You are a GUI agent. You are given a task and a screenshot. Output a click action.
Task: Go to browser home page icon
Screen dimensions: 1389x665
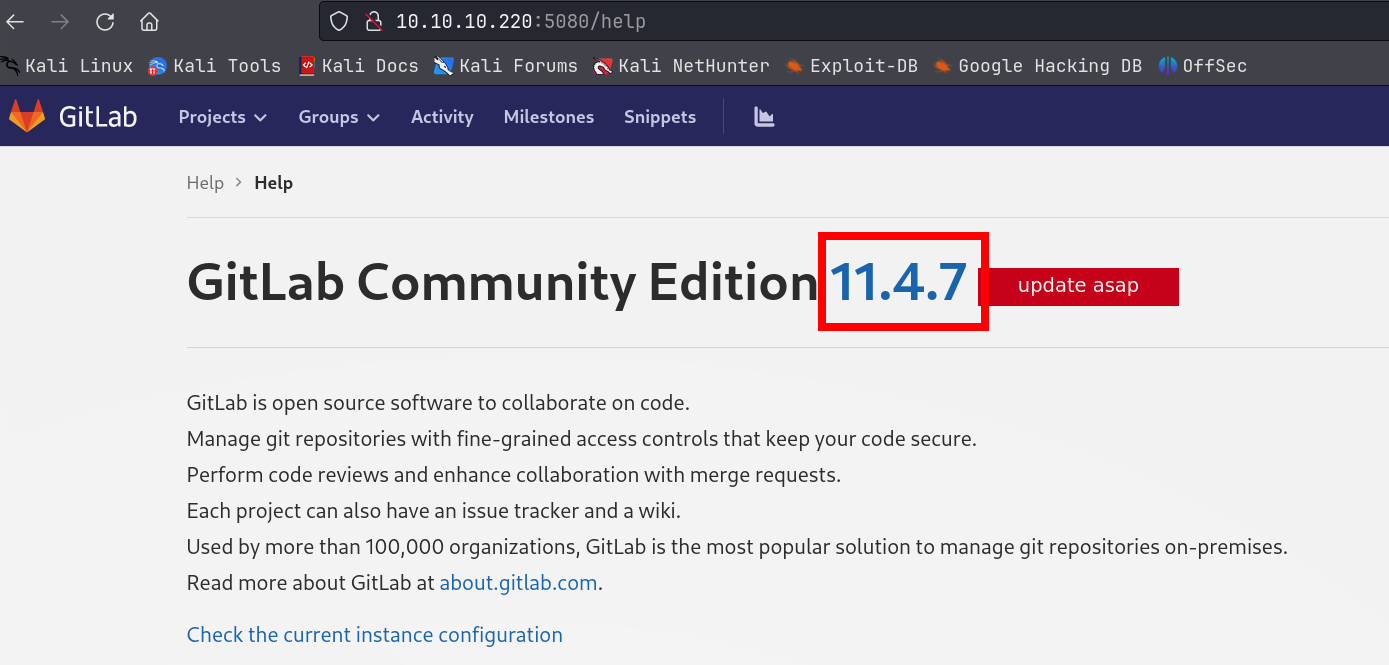149,21
